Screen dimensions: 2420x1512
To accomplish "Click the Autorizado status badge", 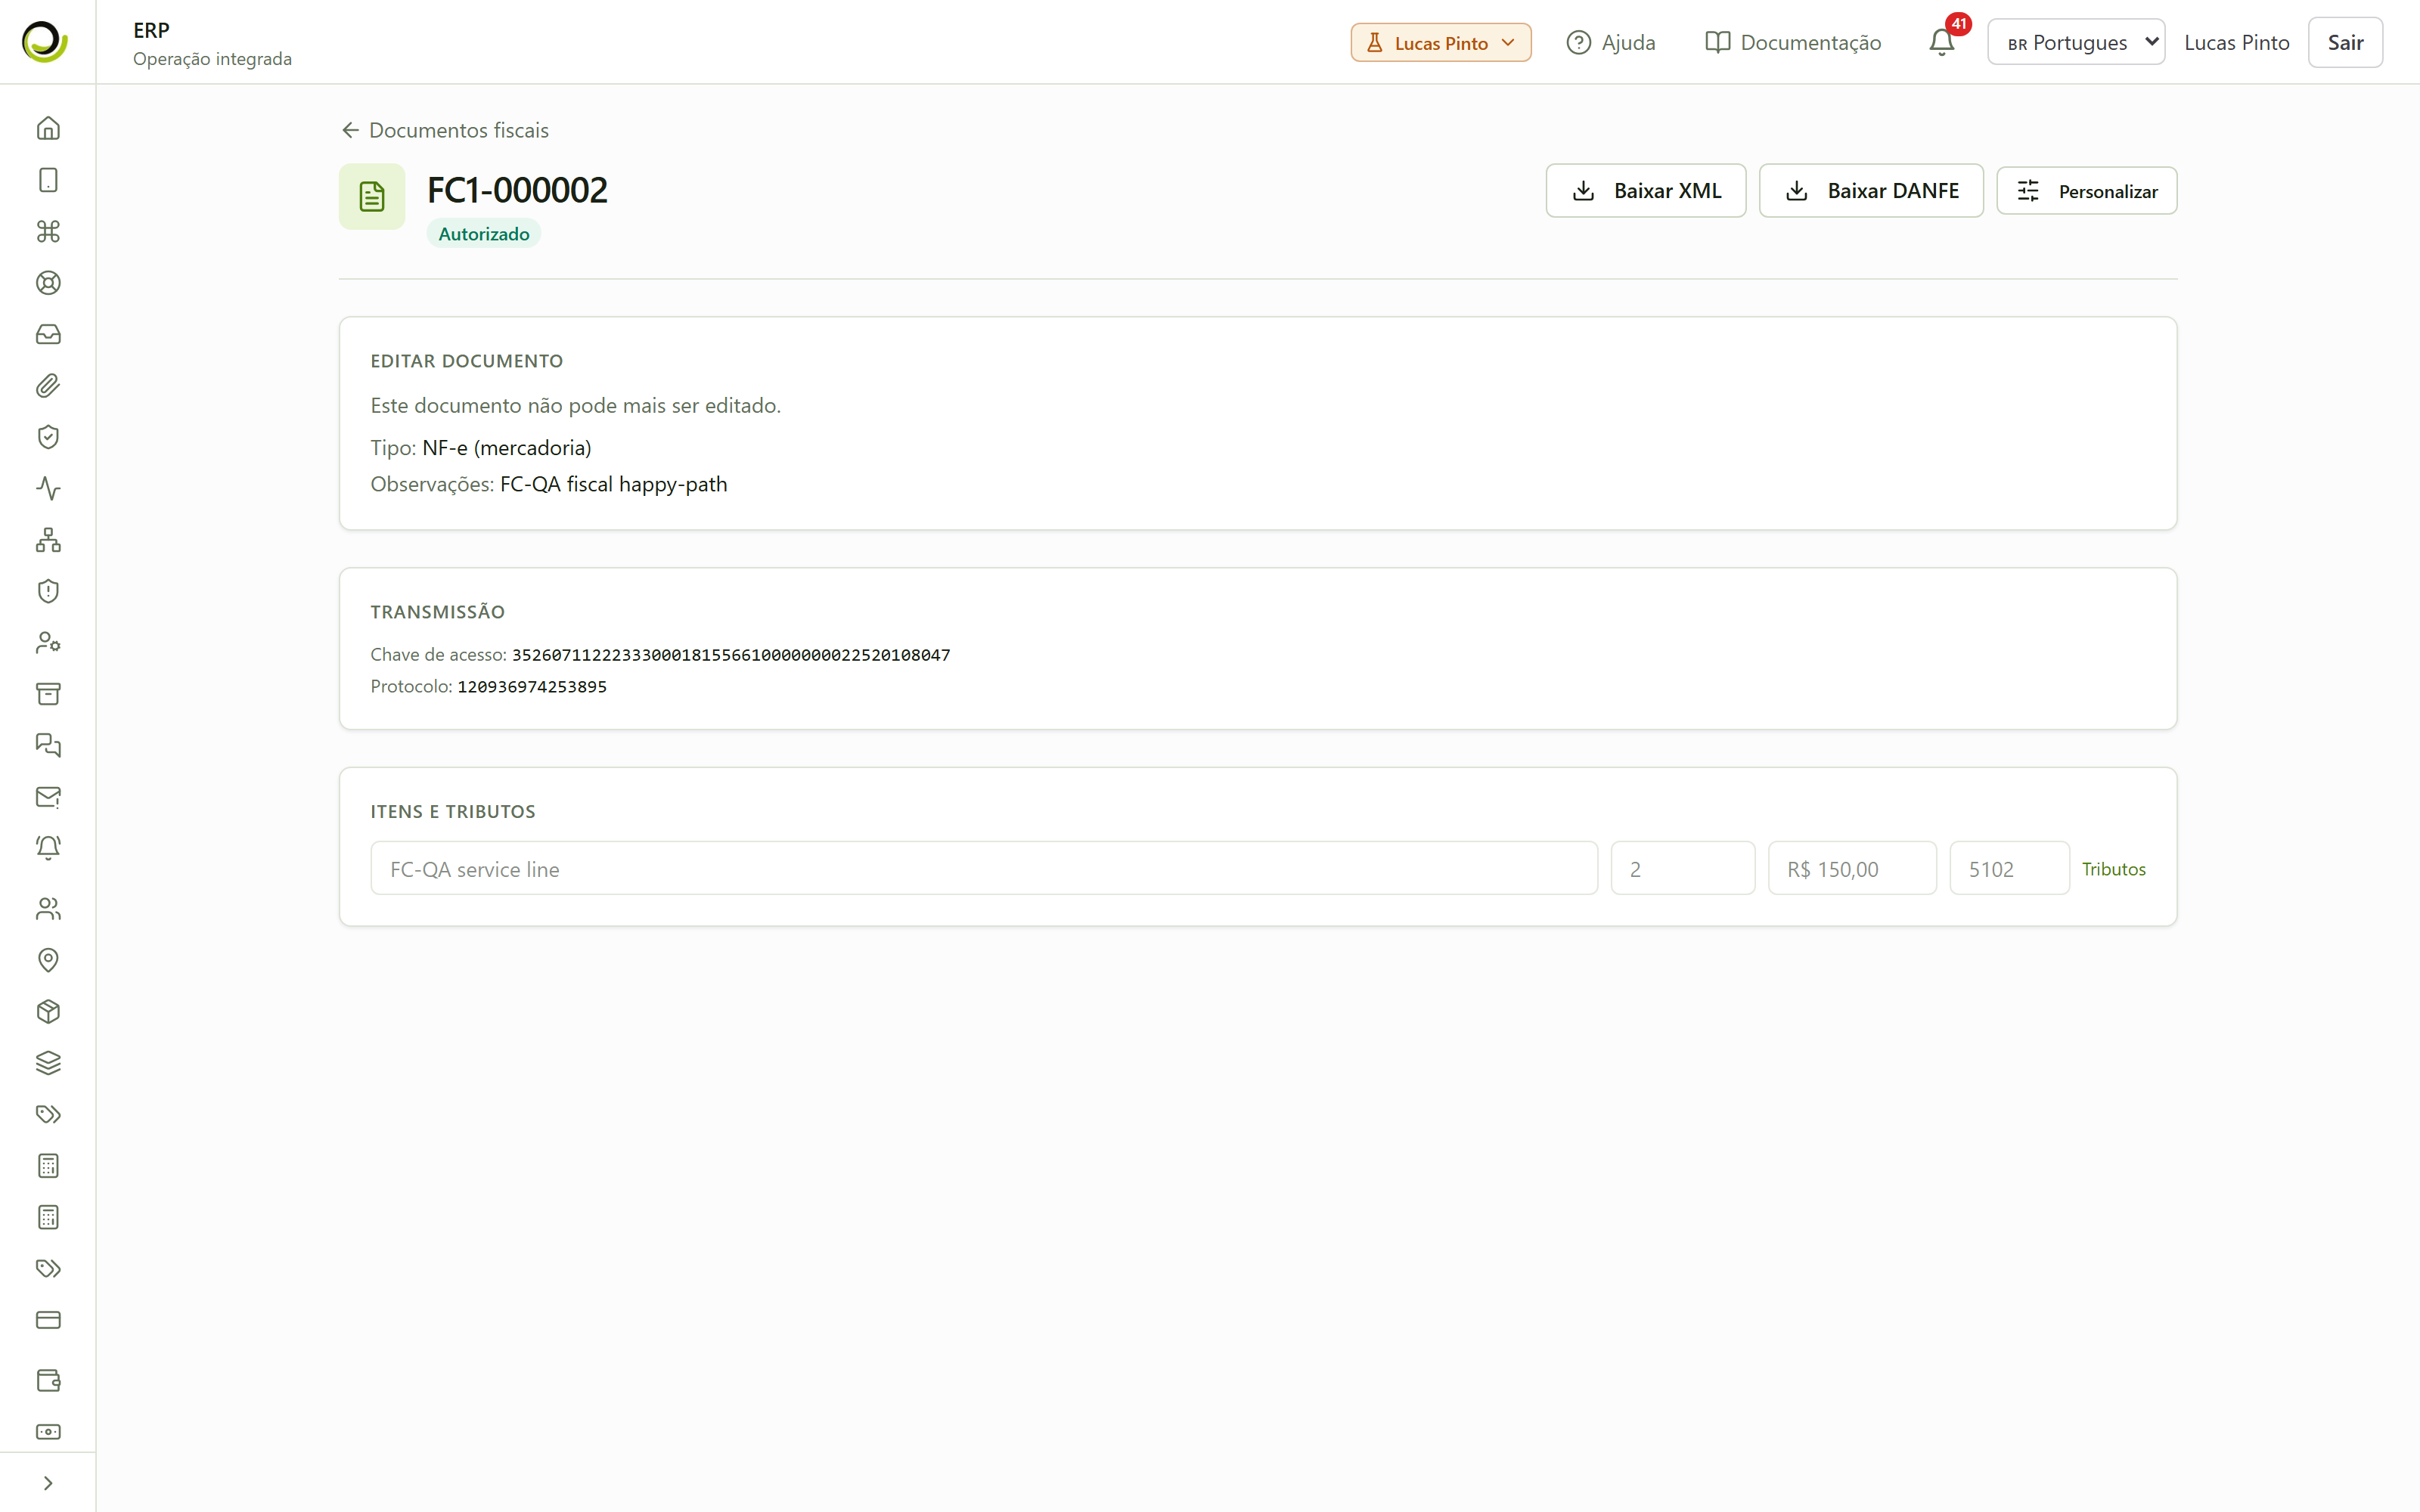I will coord(484,234).
